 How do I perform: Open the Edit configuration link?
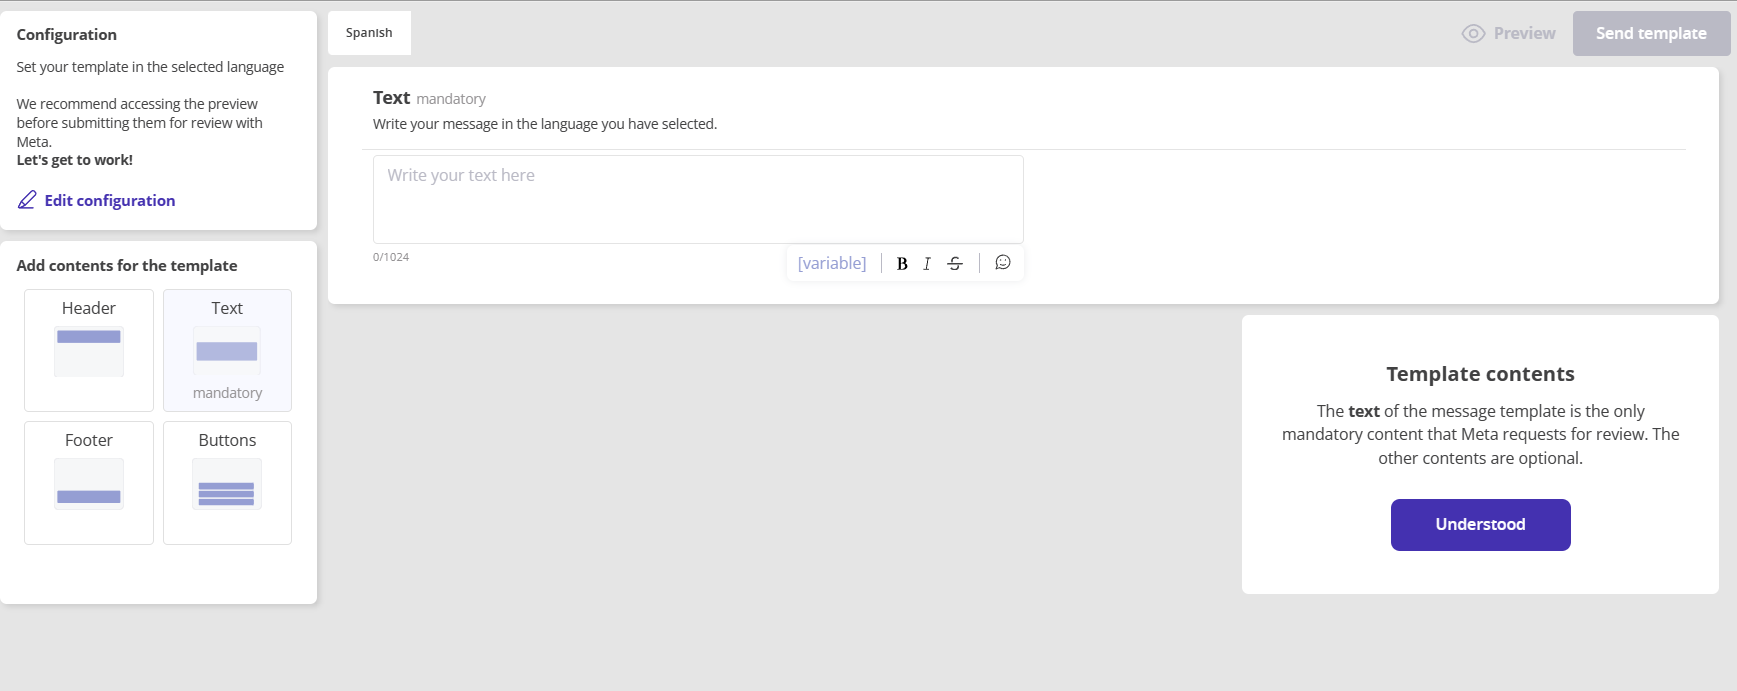110,201
